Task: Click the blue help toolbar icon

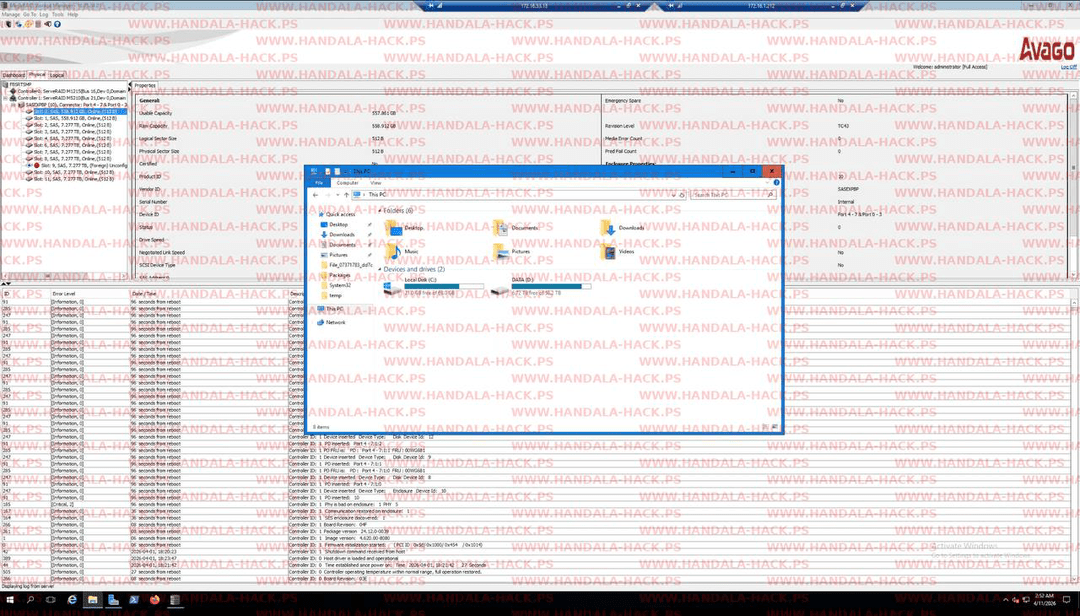Action: click(57, 23)
